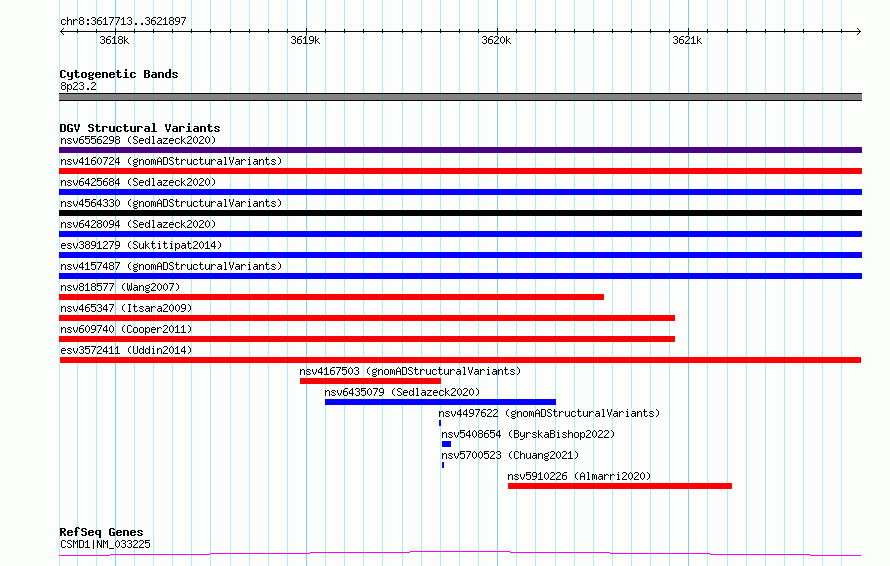Click red bar under nsv5910226 label
This screenshot has width=890, height=566.
coord(620,486)
